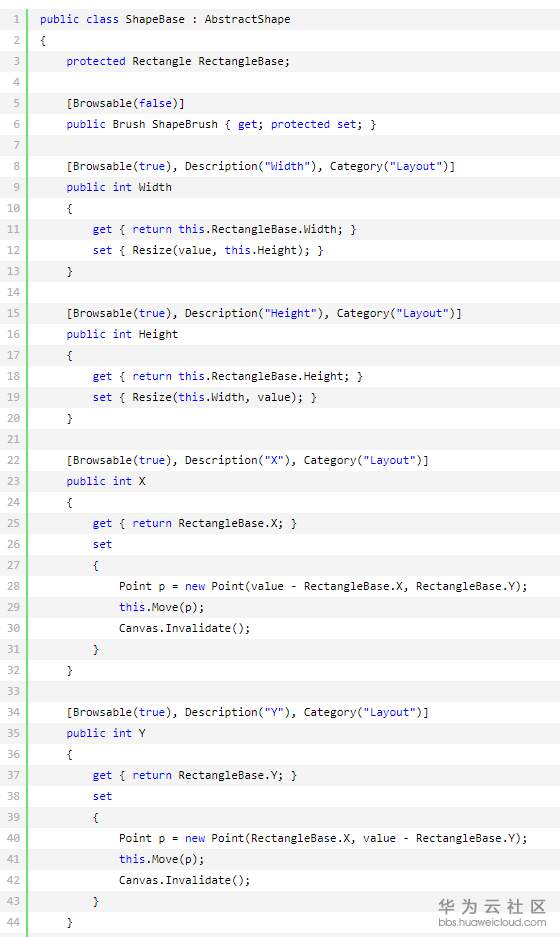Click 'return RectangleBase.Y;' getter line
Viewport: 560px width, 937px height.
195,775
